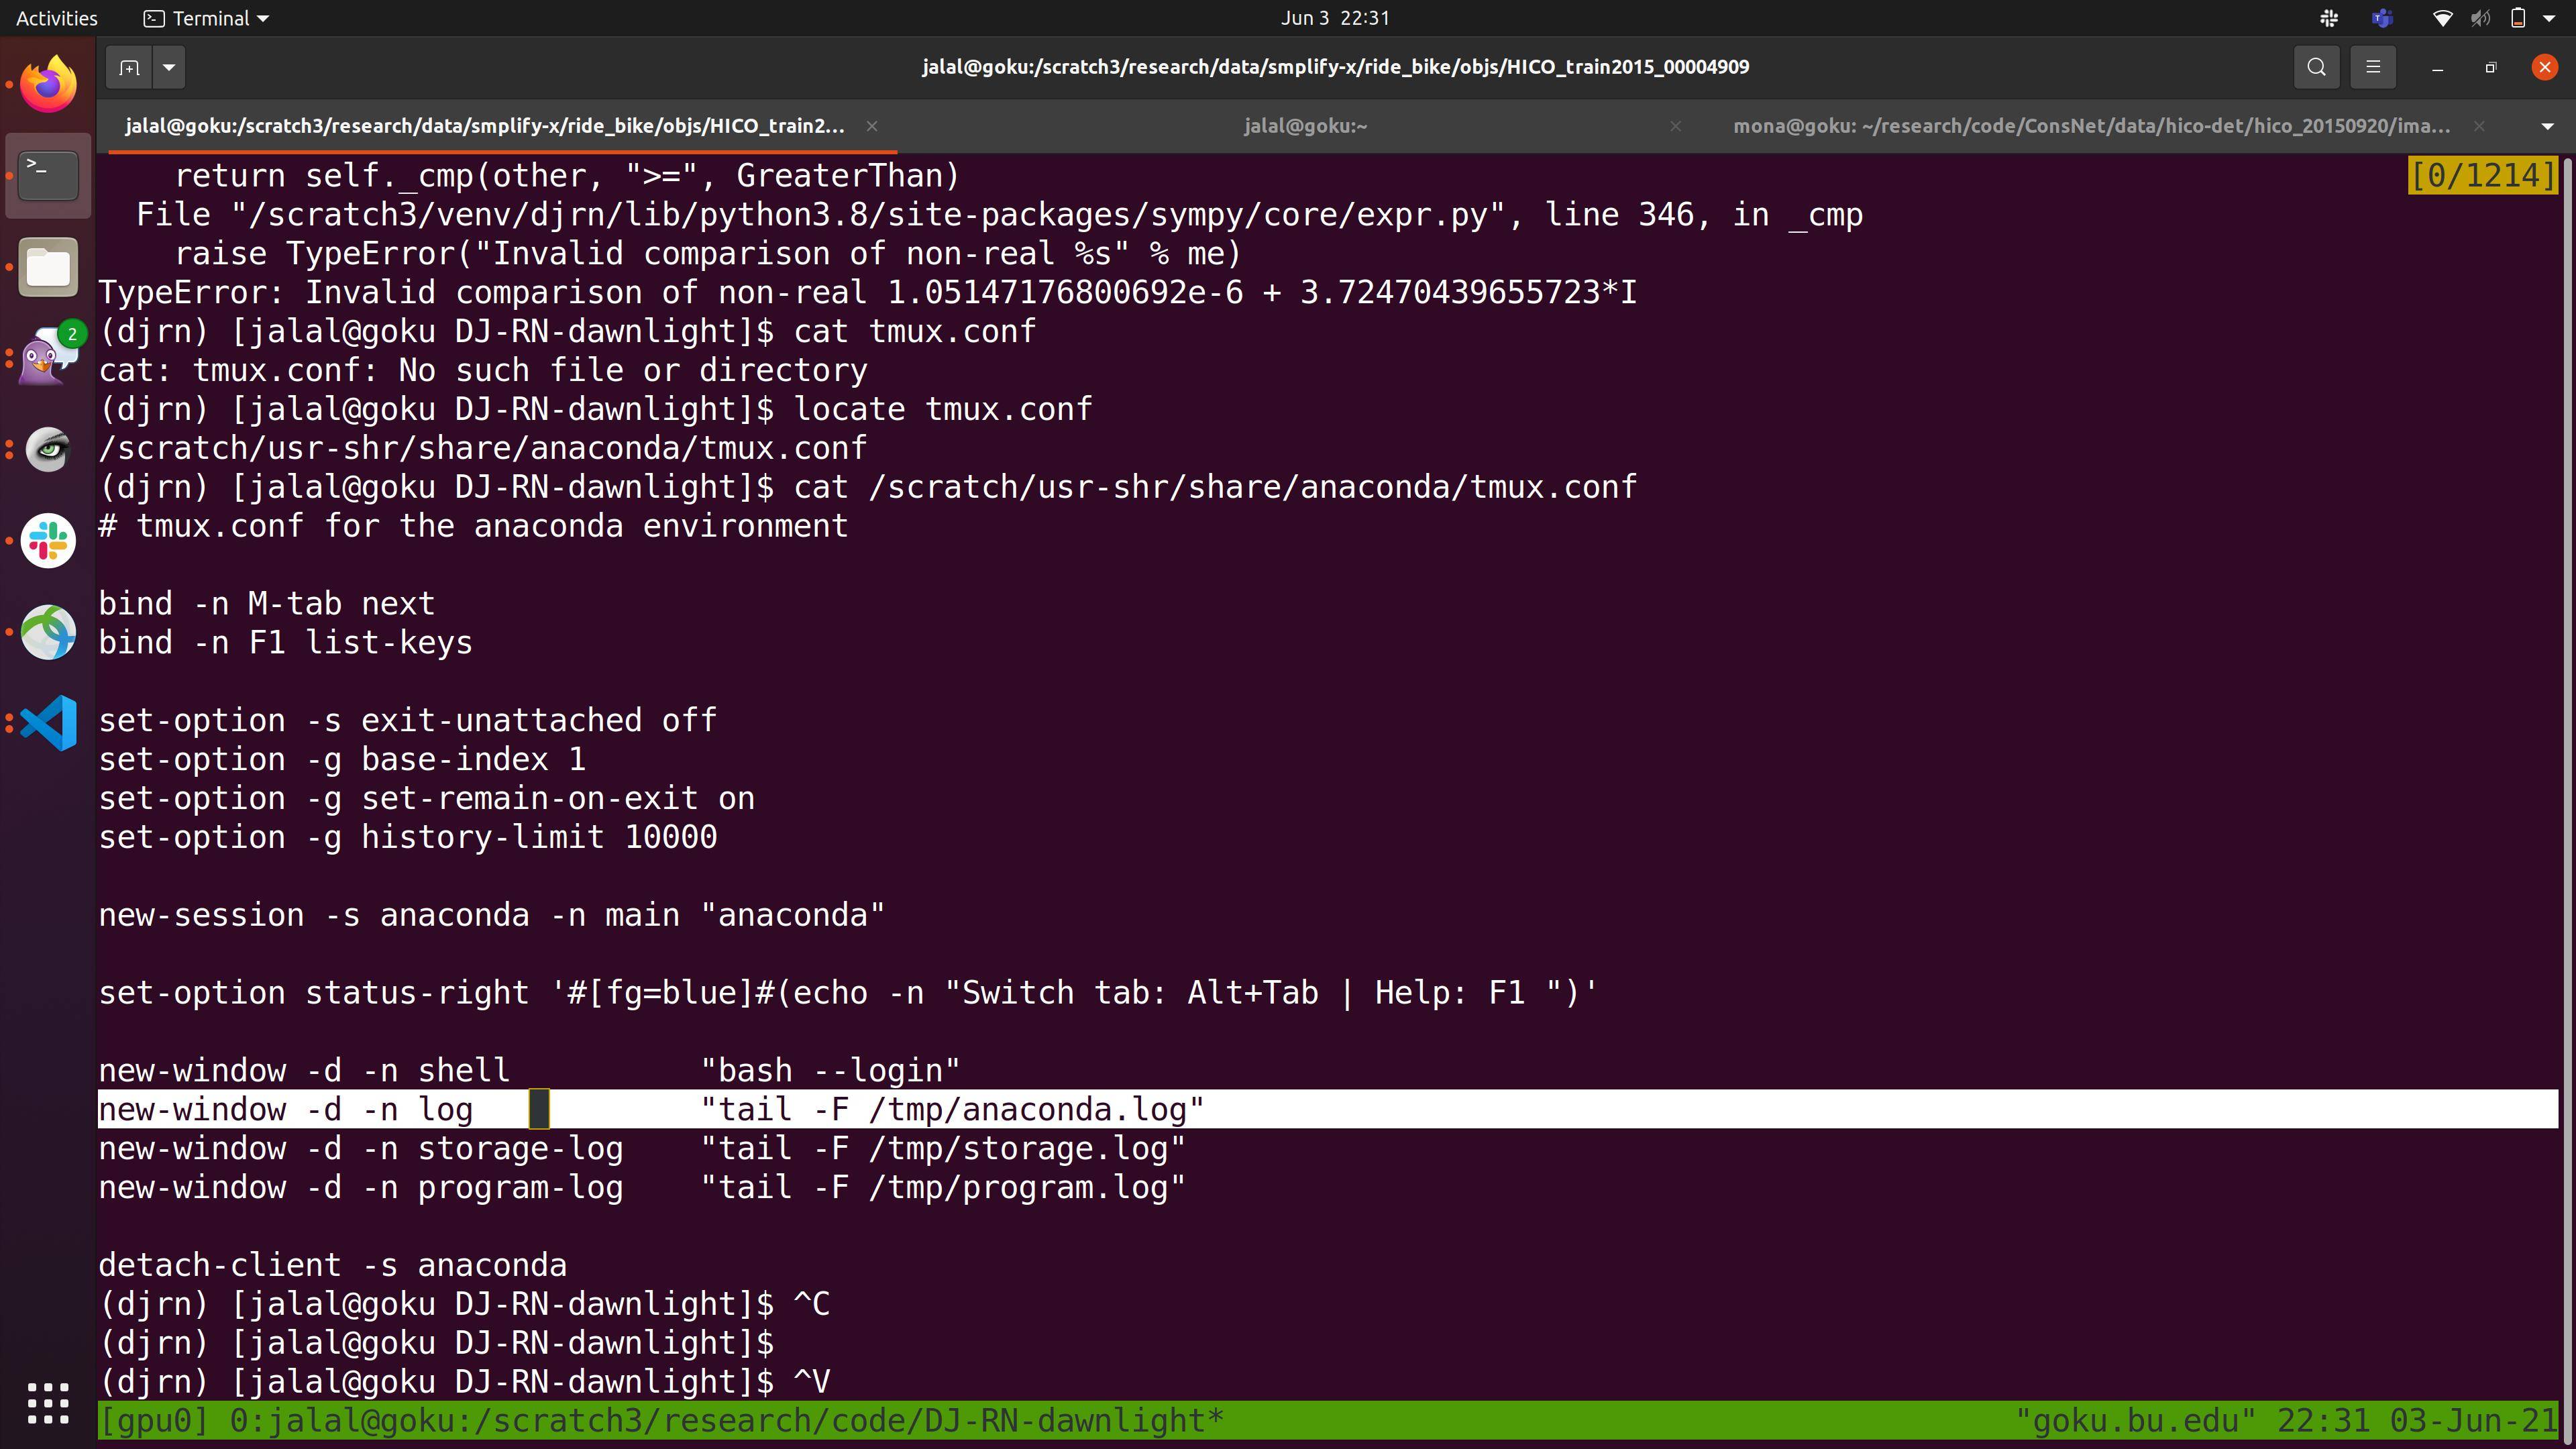Click 'set-option -g history-limit 10000' line
The image size is (2576, 1449).
click(x=407, y=837)
